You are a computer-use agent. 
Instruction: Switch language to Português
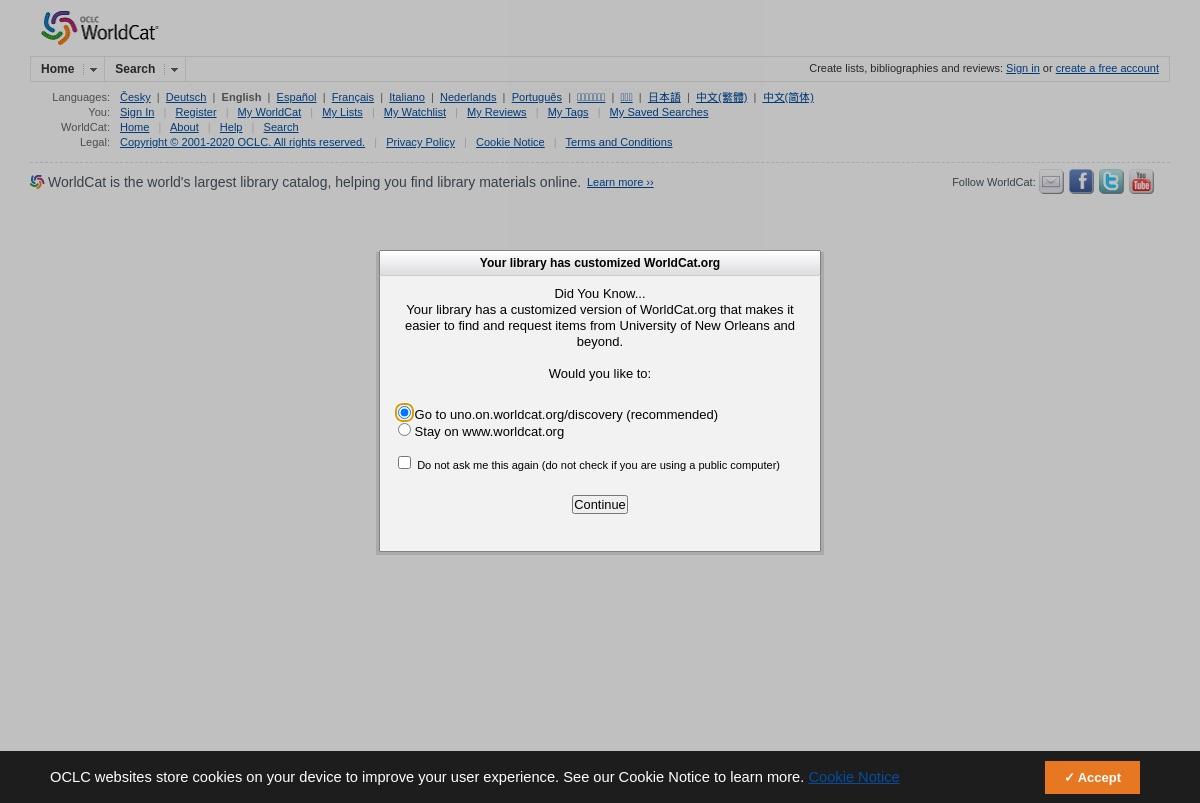536,97
